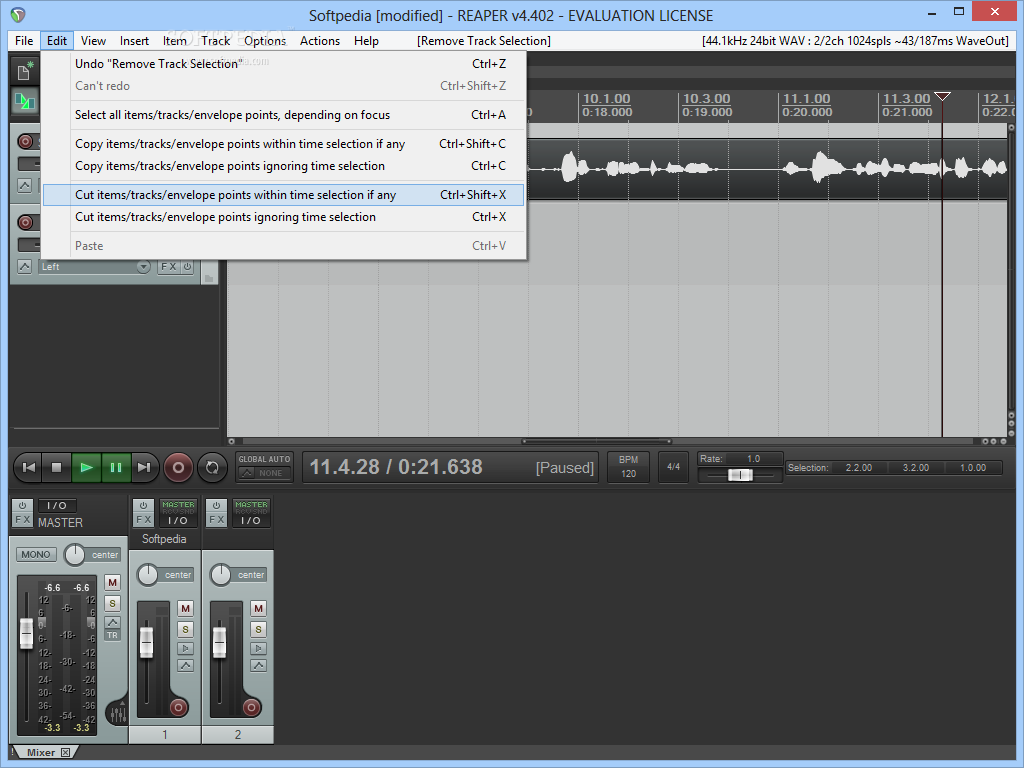Image resolution: width=1024 pixels, height=768 pixels.
Task: Click the BPM 120 tempo field
Action: click(628, 467)
